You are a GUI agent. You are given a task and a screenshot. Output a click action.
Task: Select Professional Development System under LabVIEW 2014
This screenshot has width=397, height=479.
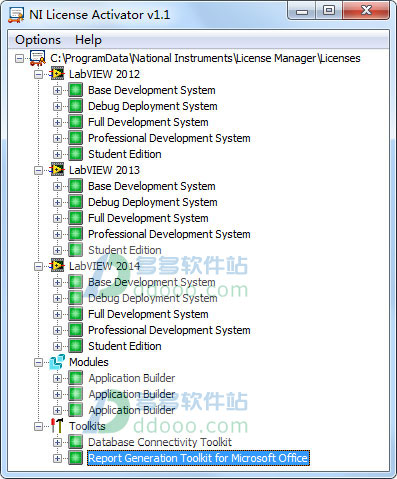(x=169, y=330)
